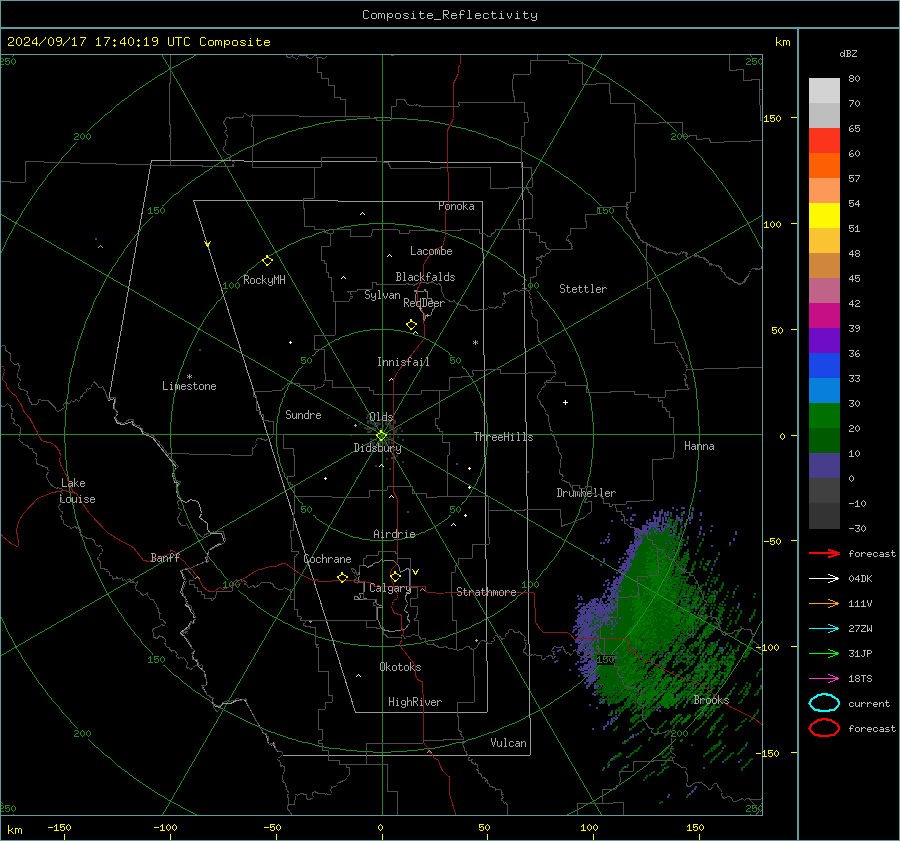The image size is (900, 841).
Task: Click the Ponoka city label
Action: coord(456,206)
